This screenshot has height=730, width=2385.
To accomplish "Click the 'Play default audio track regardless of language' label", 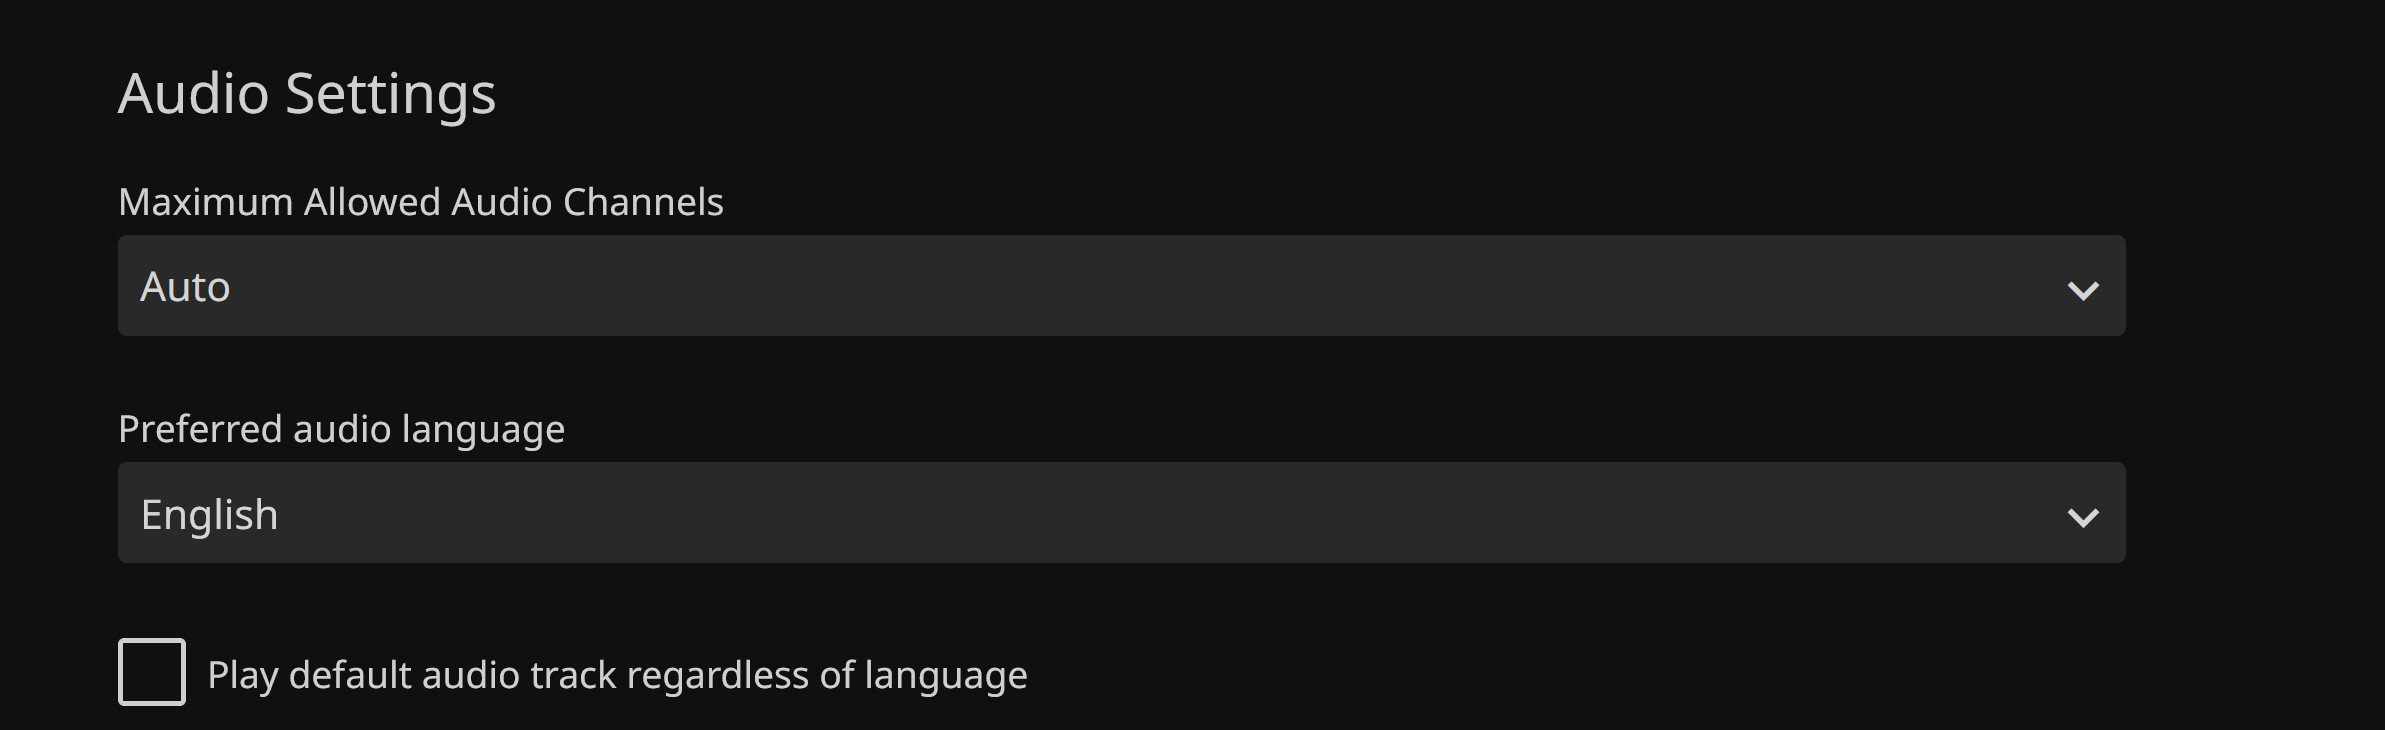I will [616, 675].
